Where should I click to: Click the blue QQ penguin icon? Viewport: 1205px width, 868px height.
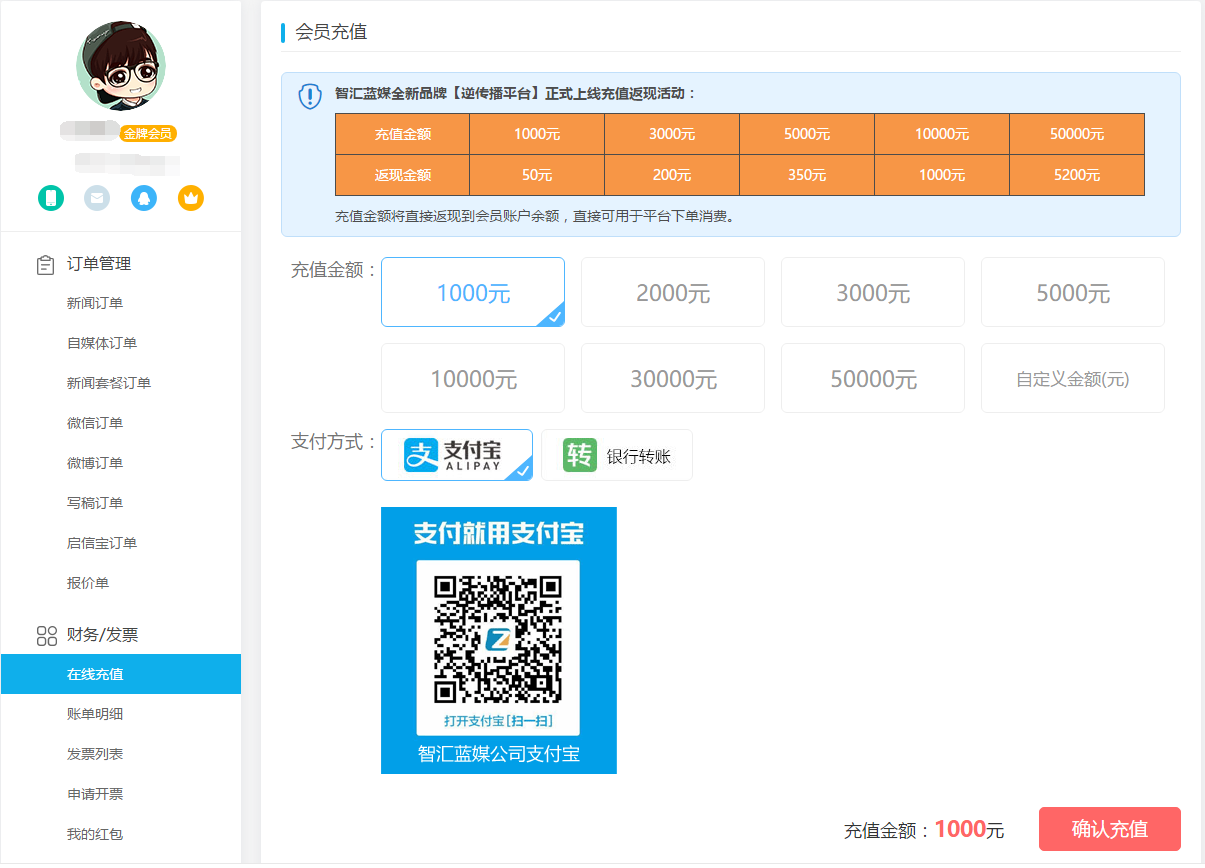tap(144, 198)
